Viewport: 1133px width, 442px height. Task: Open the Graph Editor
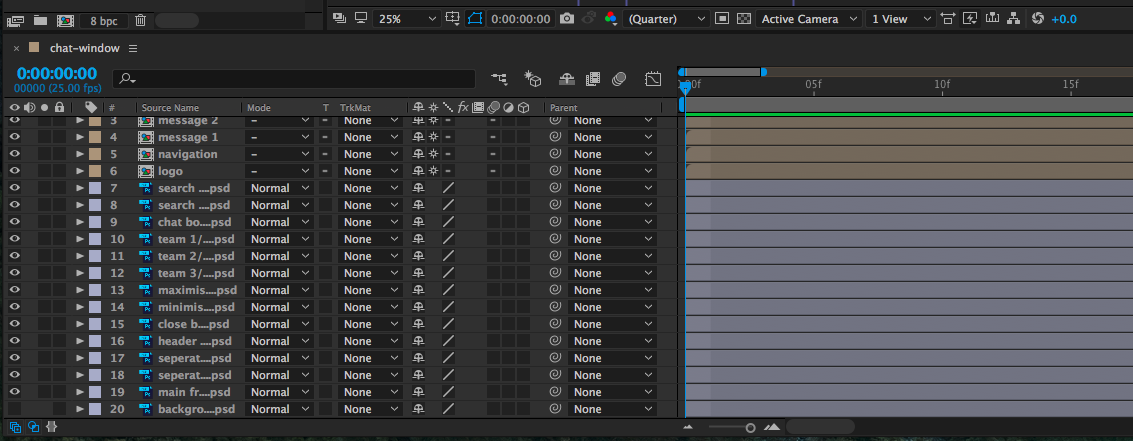[653, 78]
